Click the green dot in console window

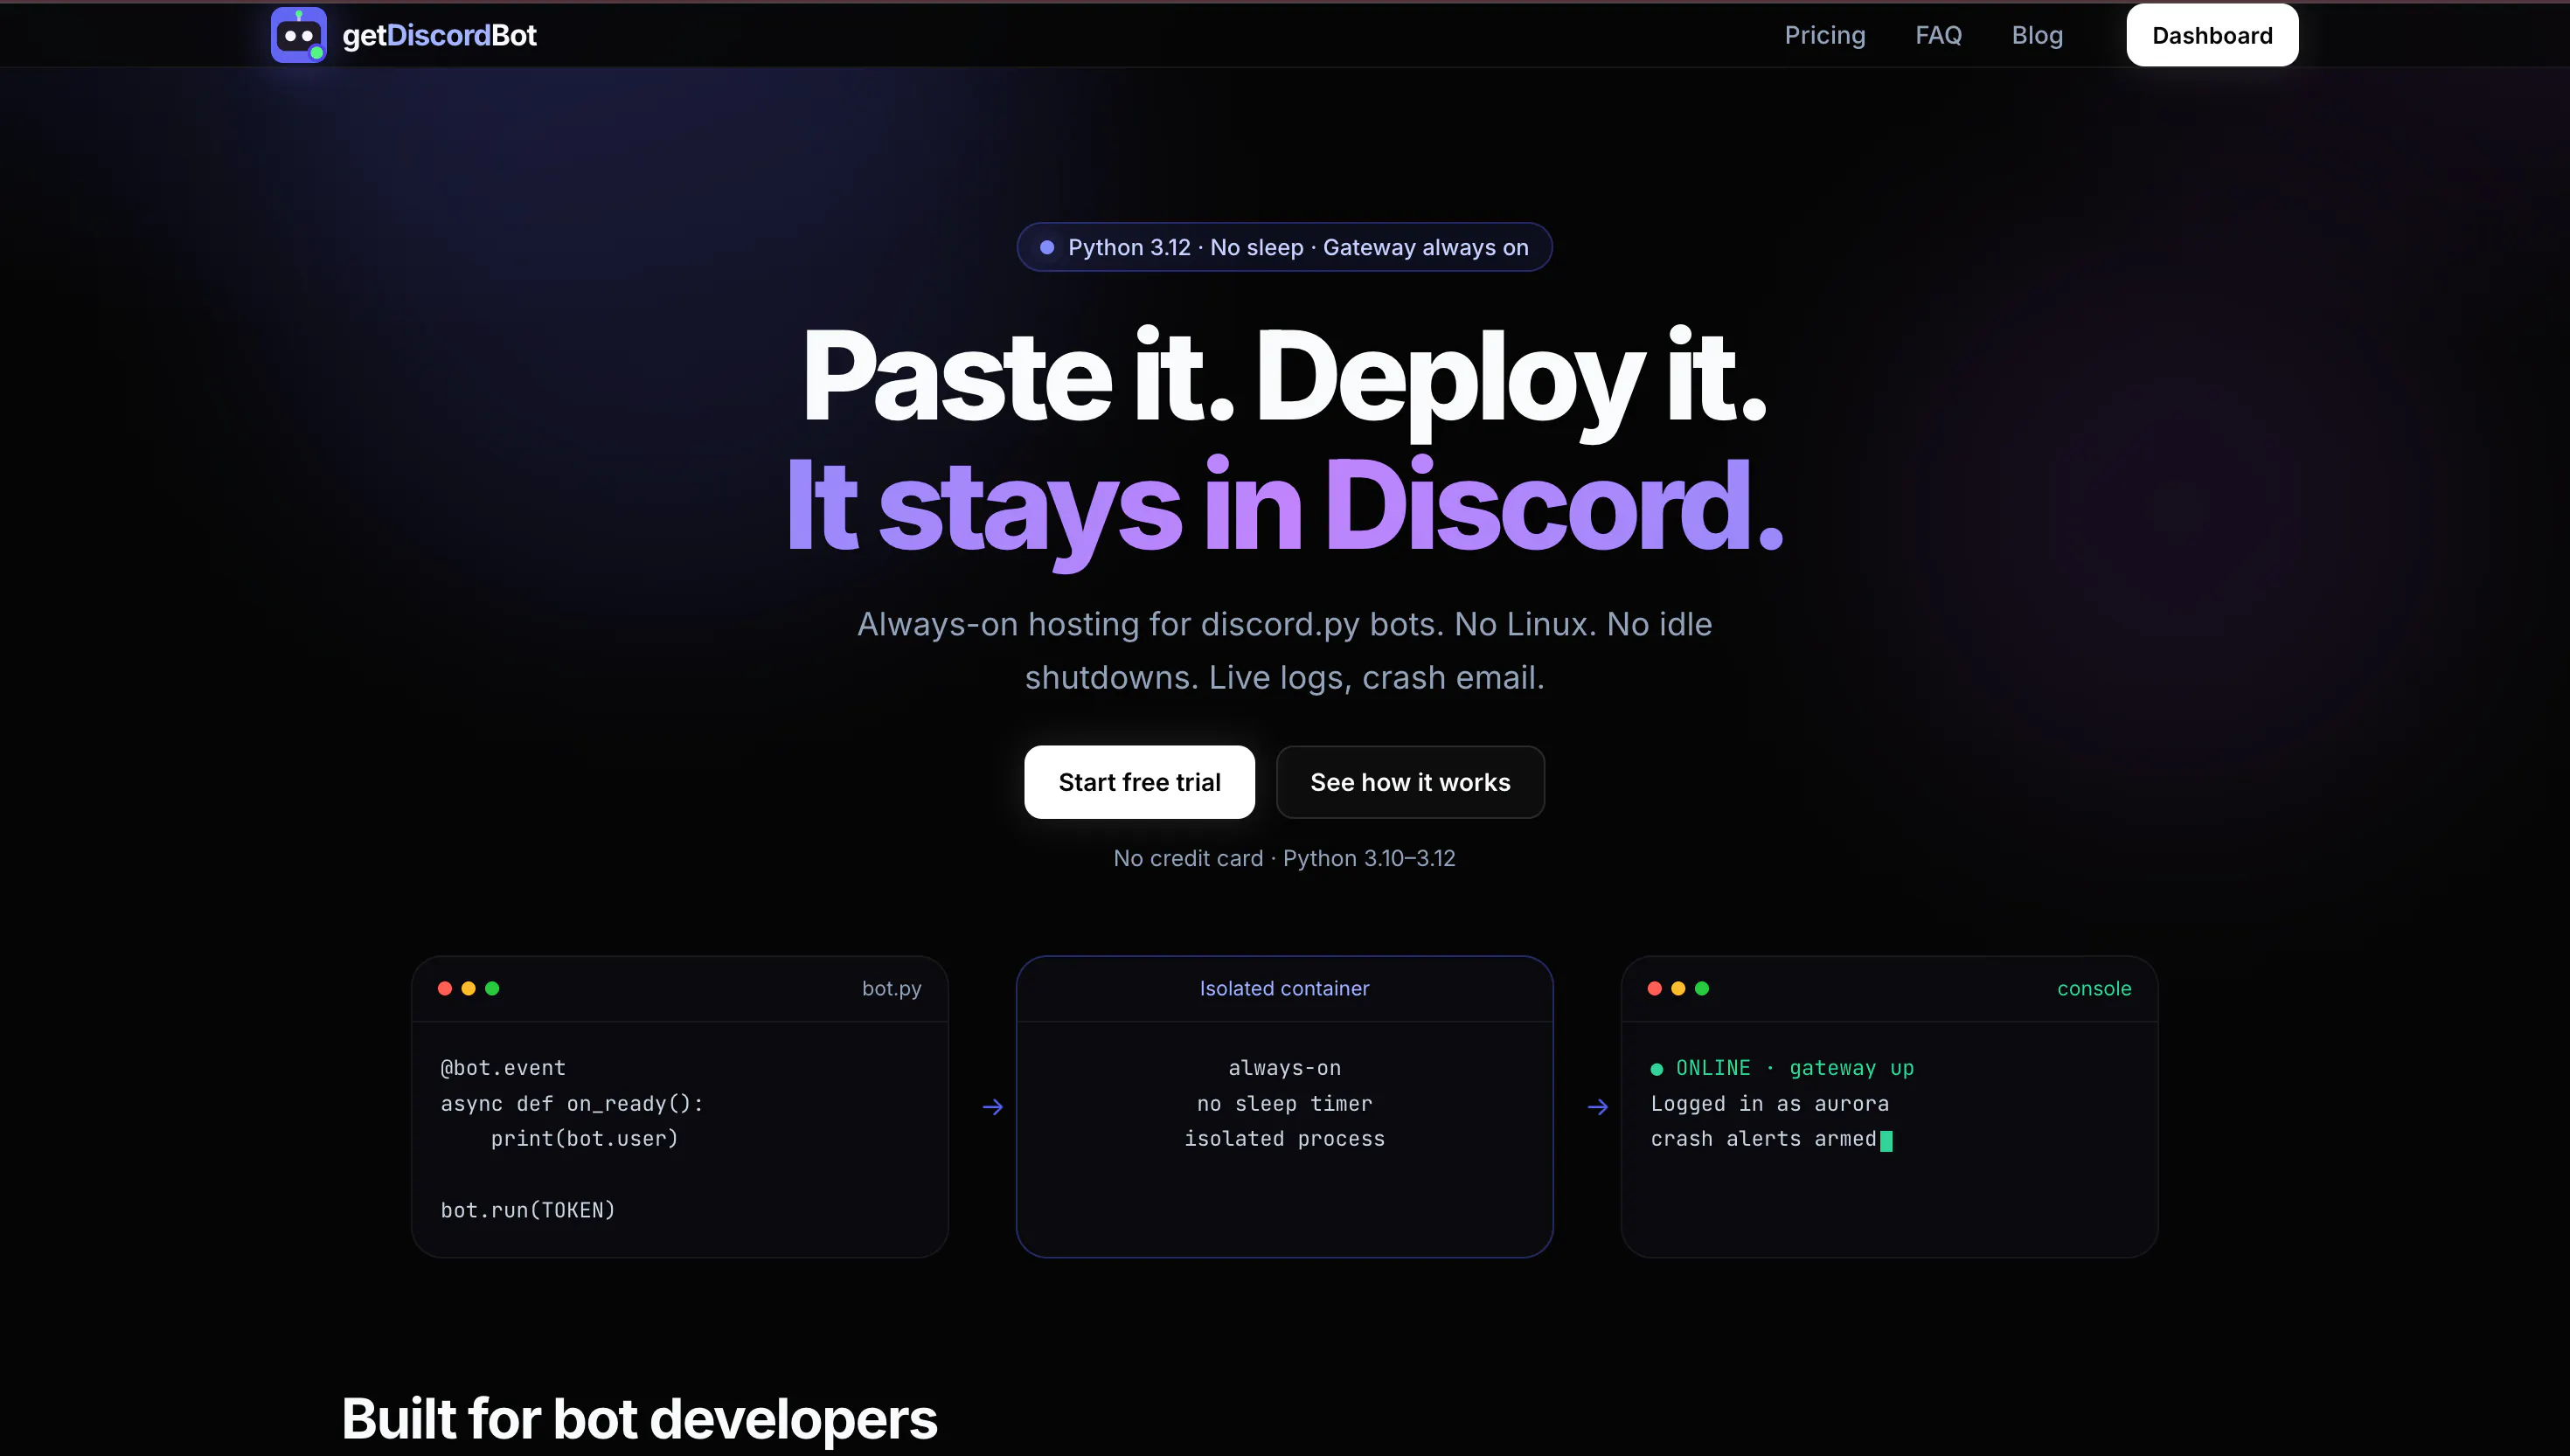click(1702, 988)
